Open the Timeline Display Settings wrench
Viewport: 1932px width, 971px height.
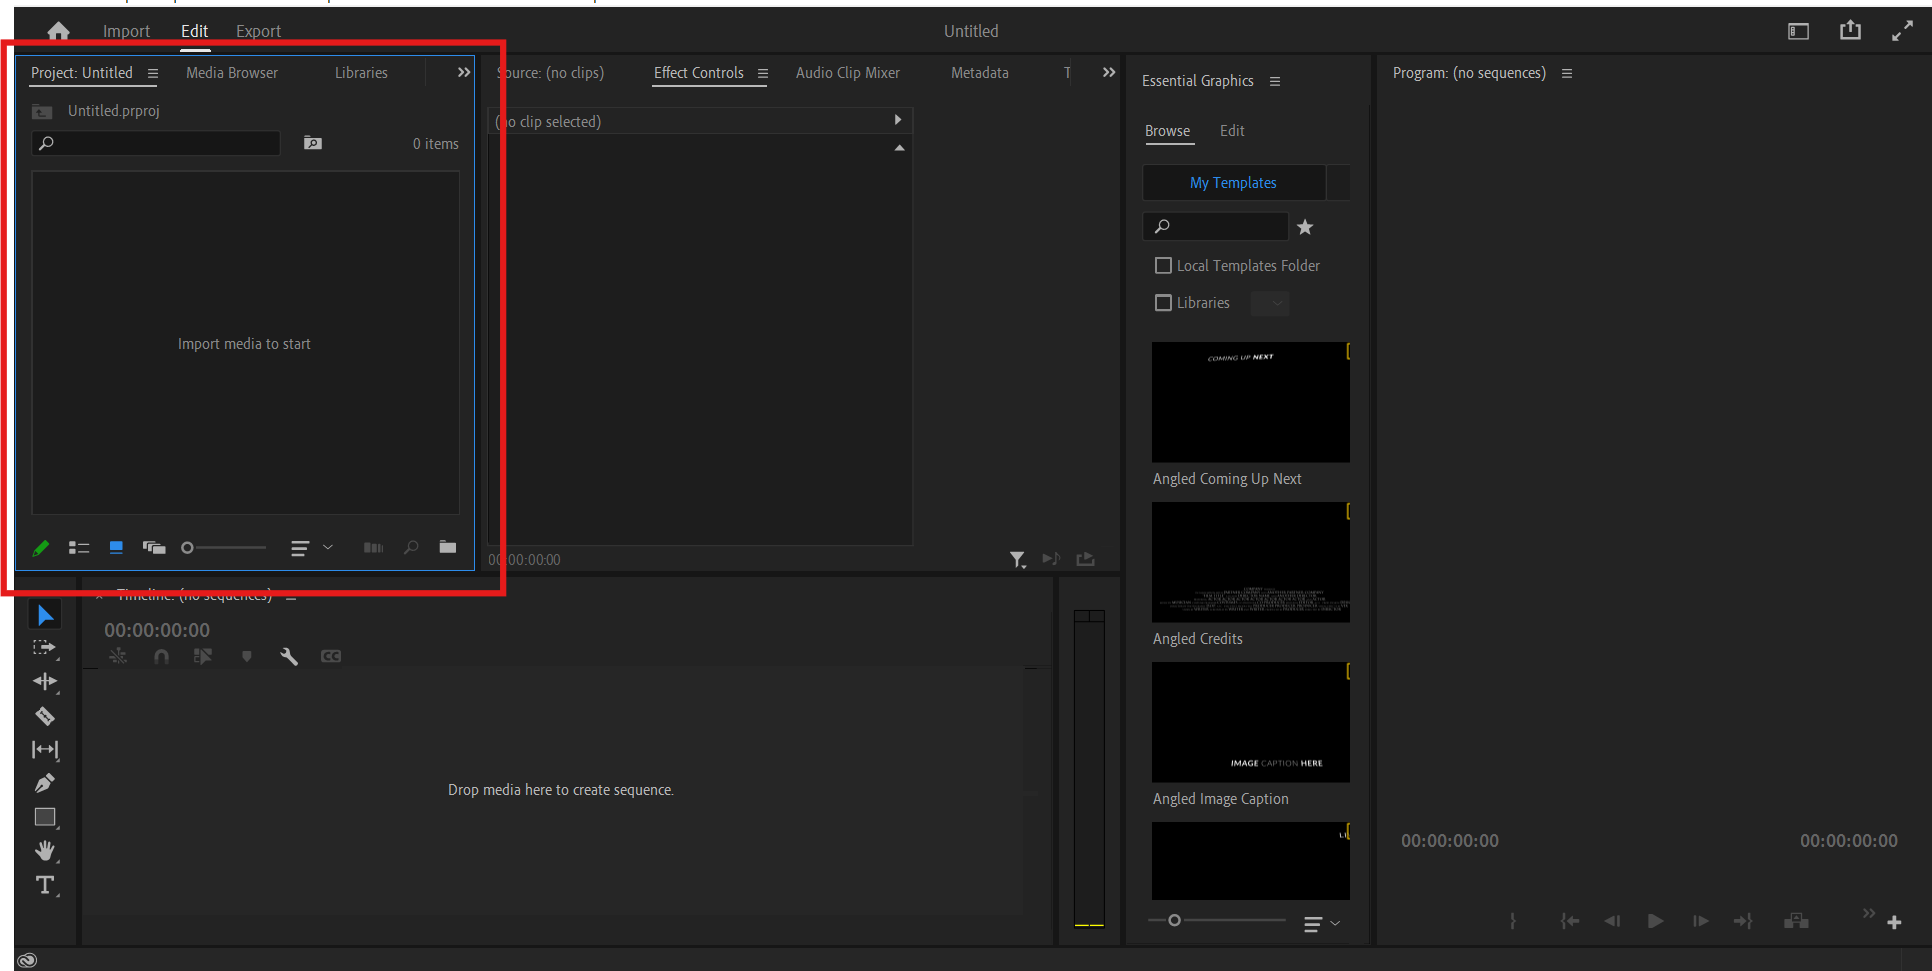click(x=289, y=657)
